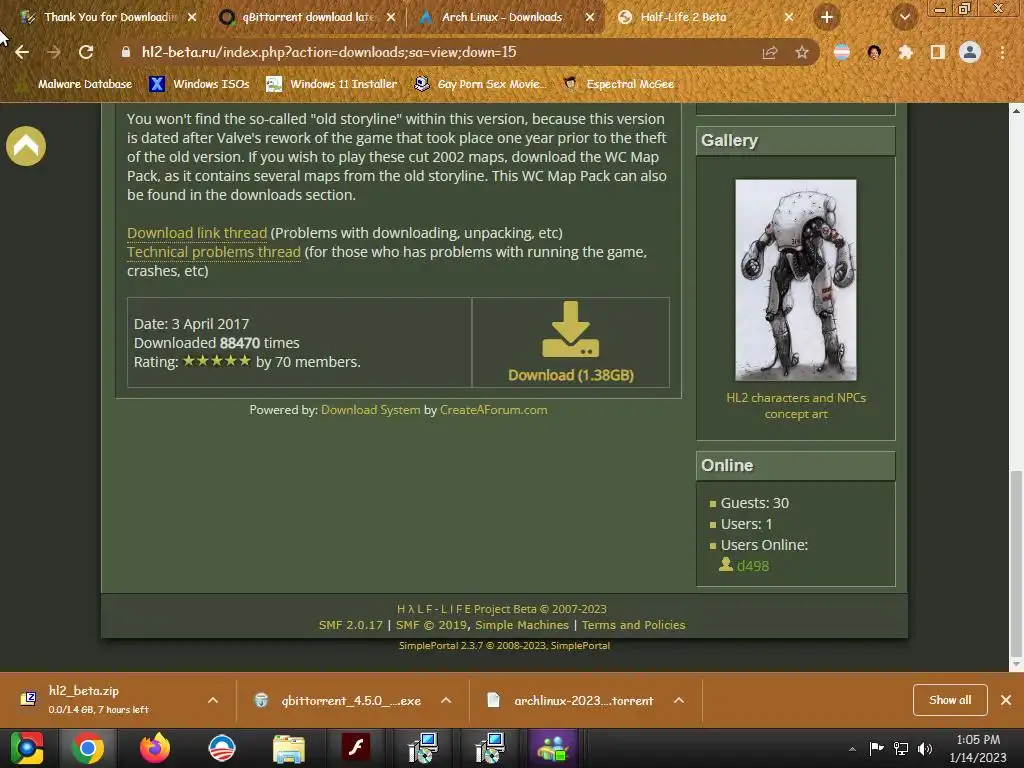1024x768 pixels.
Task: Click the round avatar extension icon
Action: pyautogui.click(x=874, y=52)
